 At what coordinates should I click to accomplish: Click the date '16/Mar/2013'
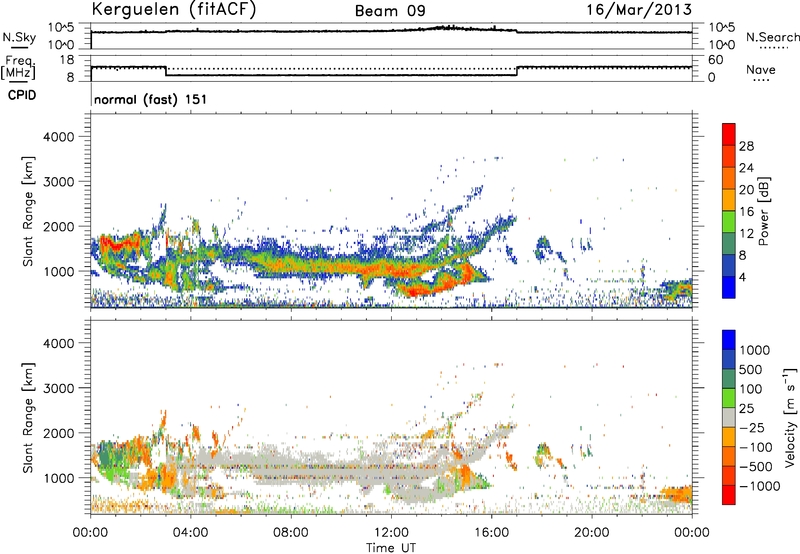tap(639, 10)
